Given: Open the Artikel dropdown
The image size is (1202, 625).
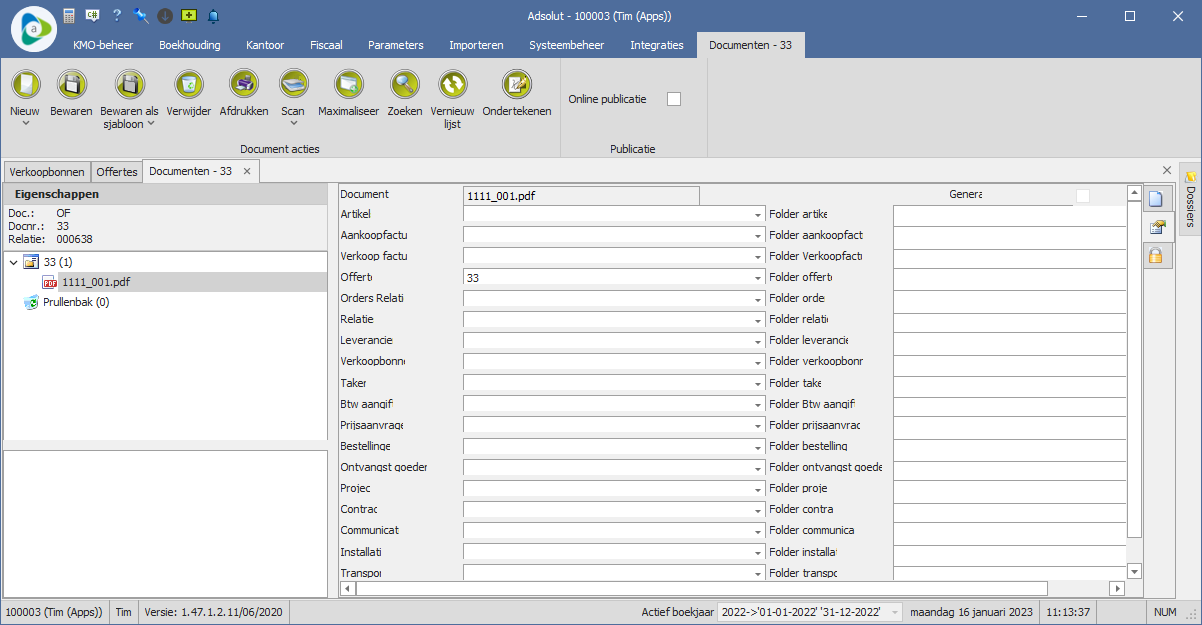Looking at the screenshot, I should click(757, 215).
